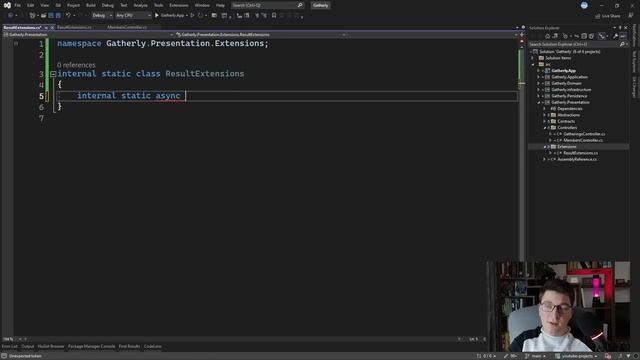Open the Build menu
Viewport: 640px width, 360px height.
[x=91, y=5]
